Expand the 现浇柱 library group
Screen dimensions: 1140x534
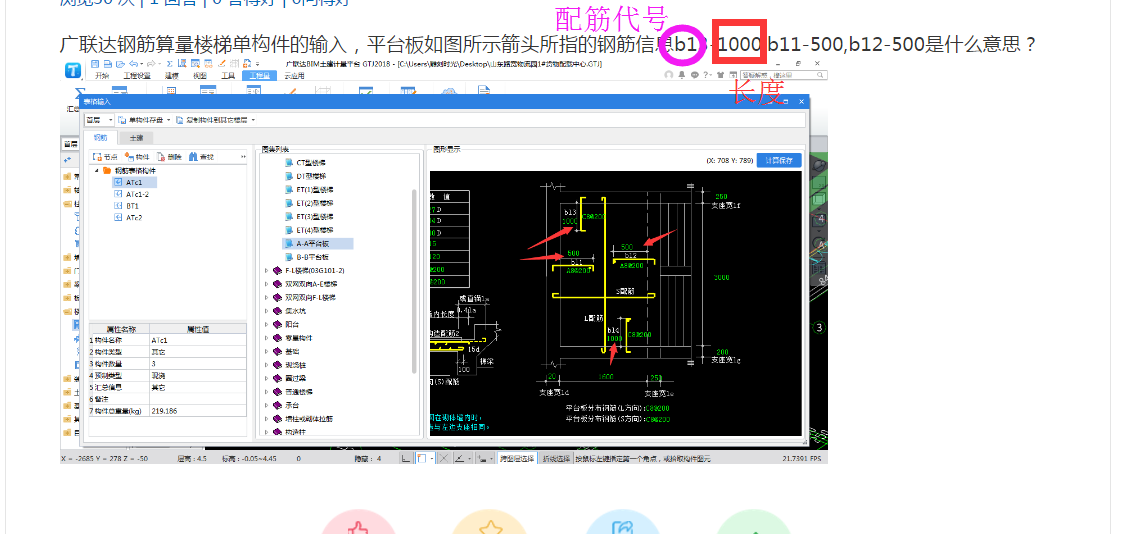(266, 364)
